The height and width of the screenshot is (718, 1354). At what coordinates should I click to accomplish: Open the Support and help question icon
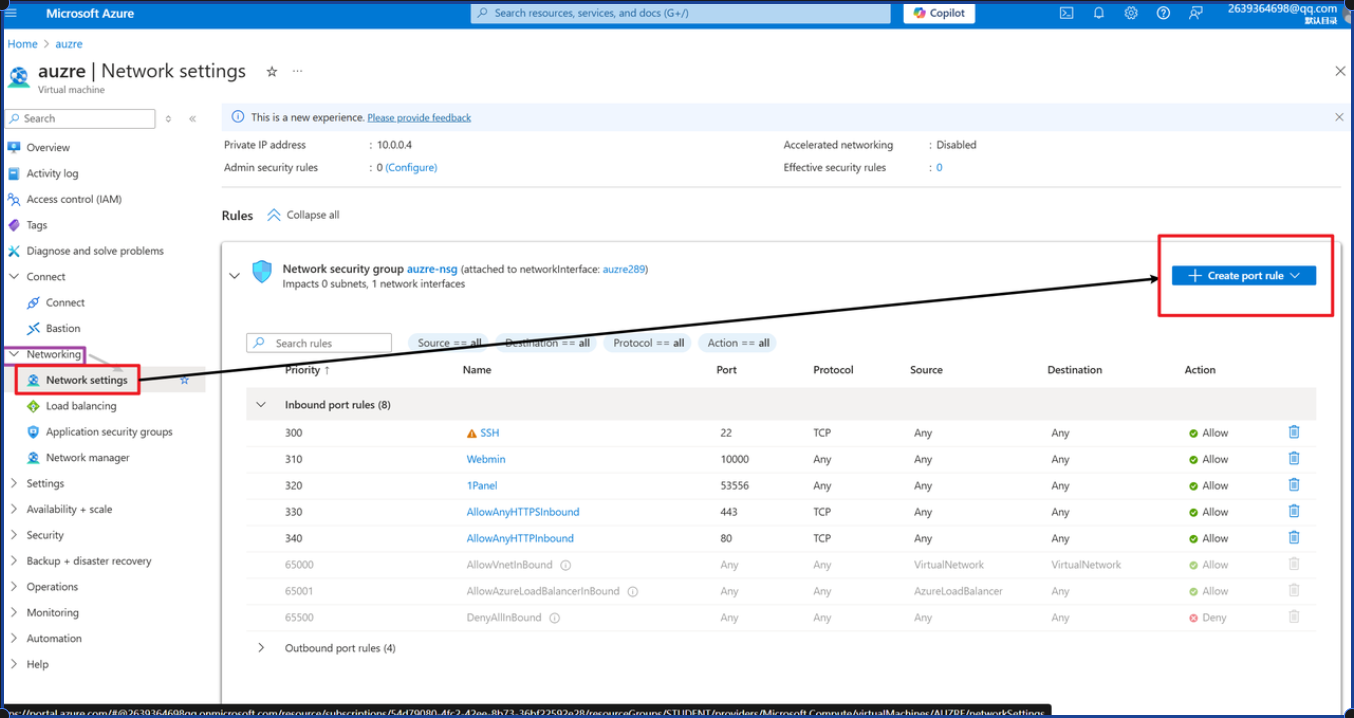(1163, 13)
